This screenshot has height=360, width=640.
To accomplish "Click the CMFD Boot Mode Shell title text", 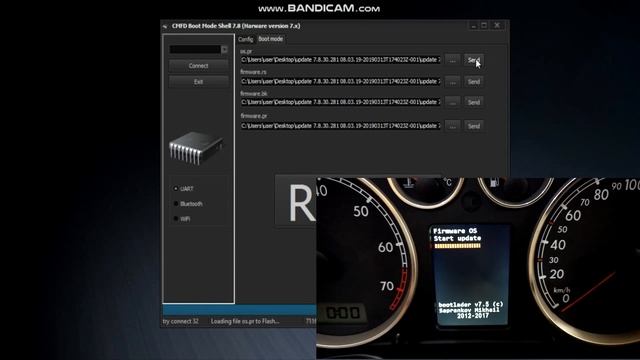I will point(236,26).
